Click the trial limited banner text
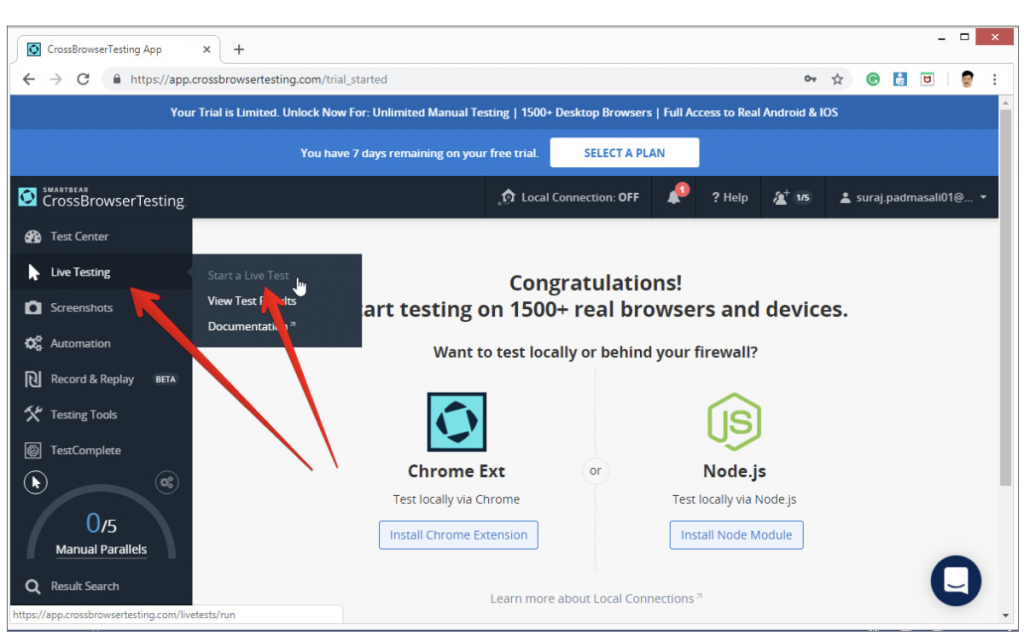Viewport: 1024px width, 642px height. (x=504, y=112)
